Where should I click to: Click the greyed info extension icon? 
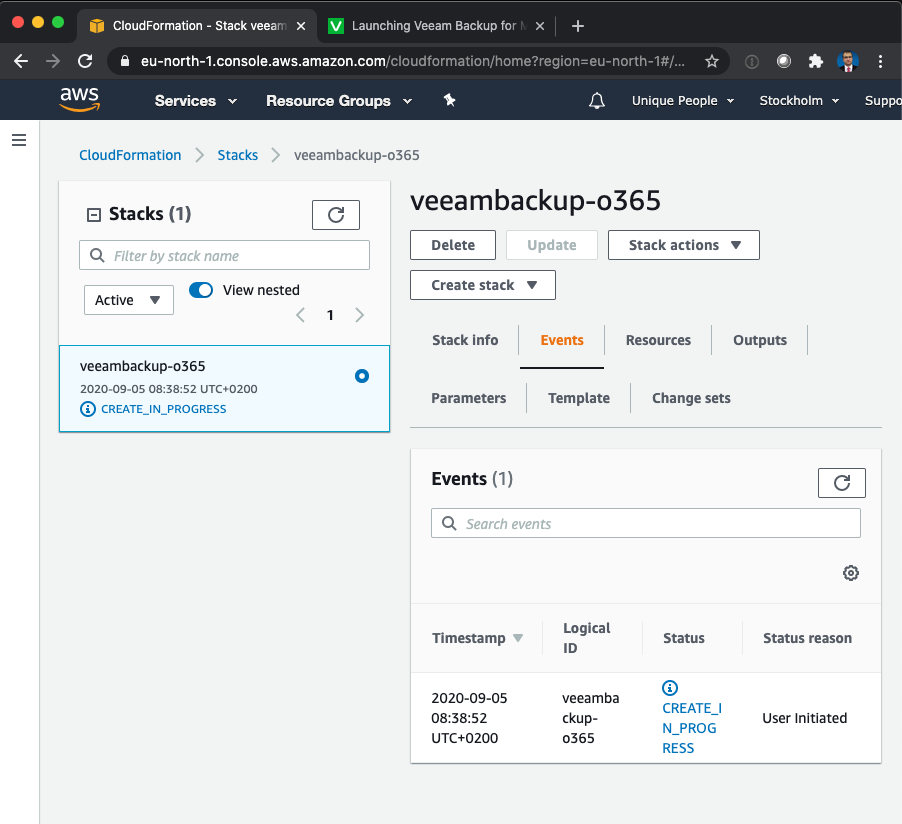752,61
